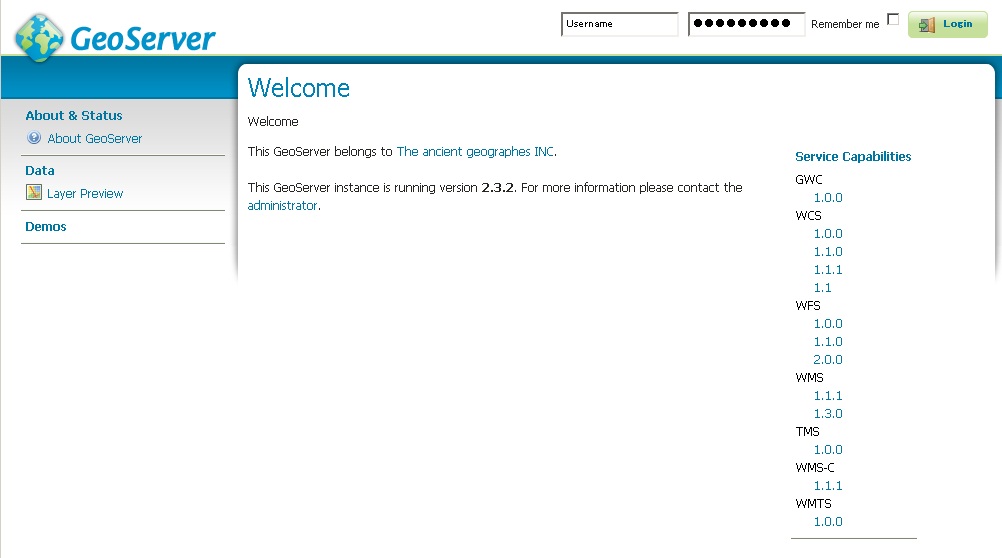The height and width of the screenshot is (558, 1002).
Task: Open WFS 2.0.0 capabilities link
Action: coord(828,360)
